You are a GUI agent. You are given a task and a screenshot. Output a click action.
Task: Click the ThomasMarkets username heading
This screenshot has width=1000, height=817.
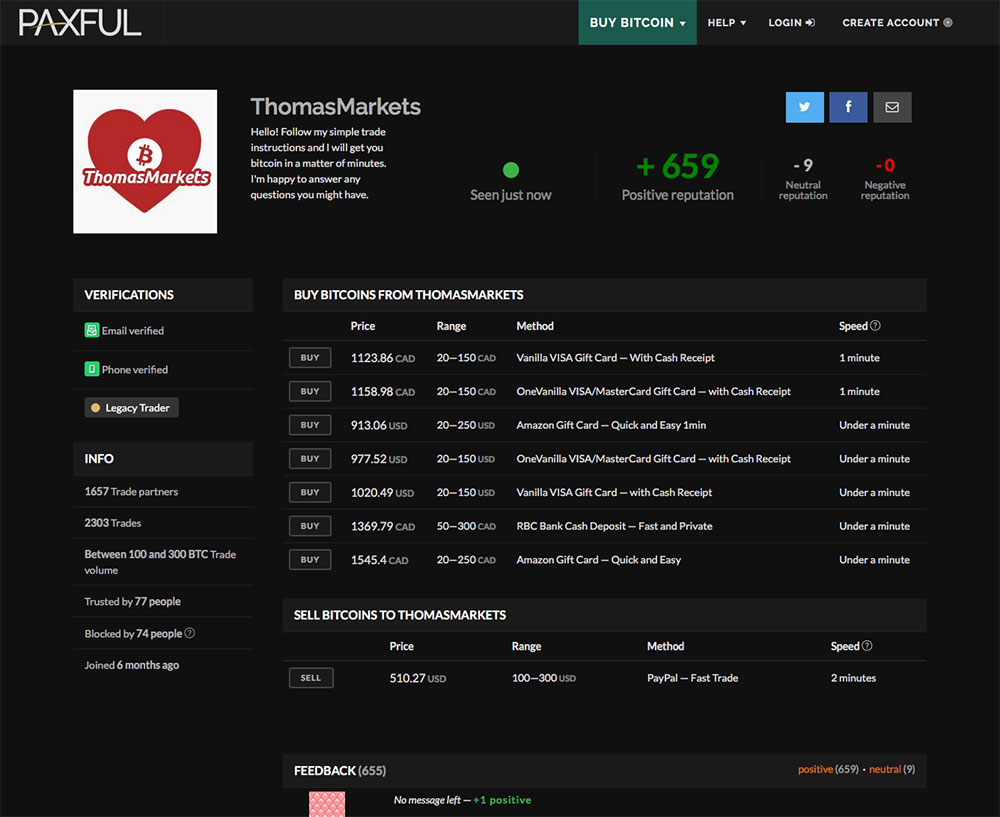[335, 107]
